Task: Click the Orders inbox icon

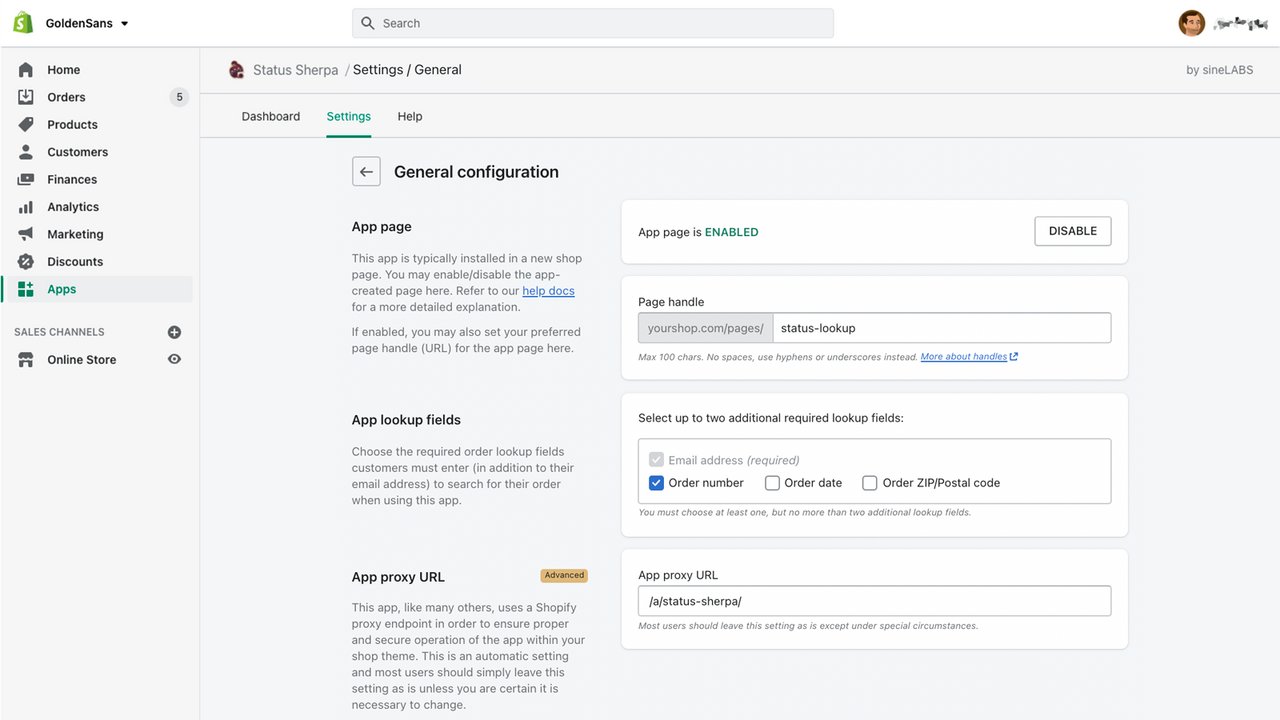Action: [26, 97]
